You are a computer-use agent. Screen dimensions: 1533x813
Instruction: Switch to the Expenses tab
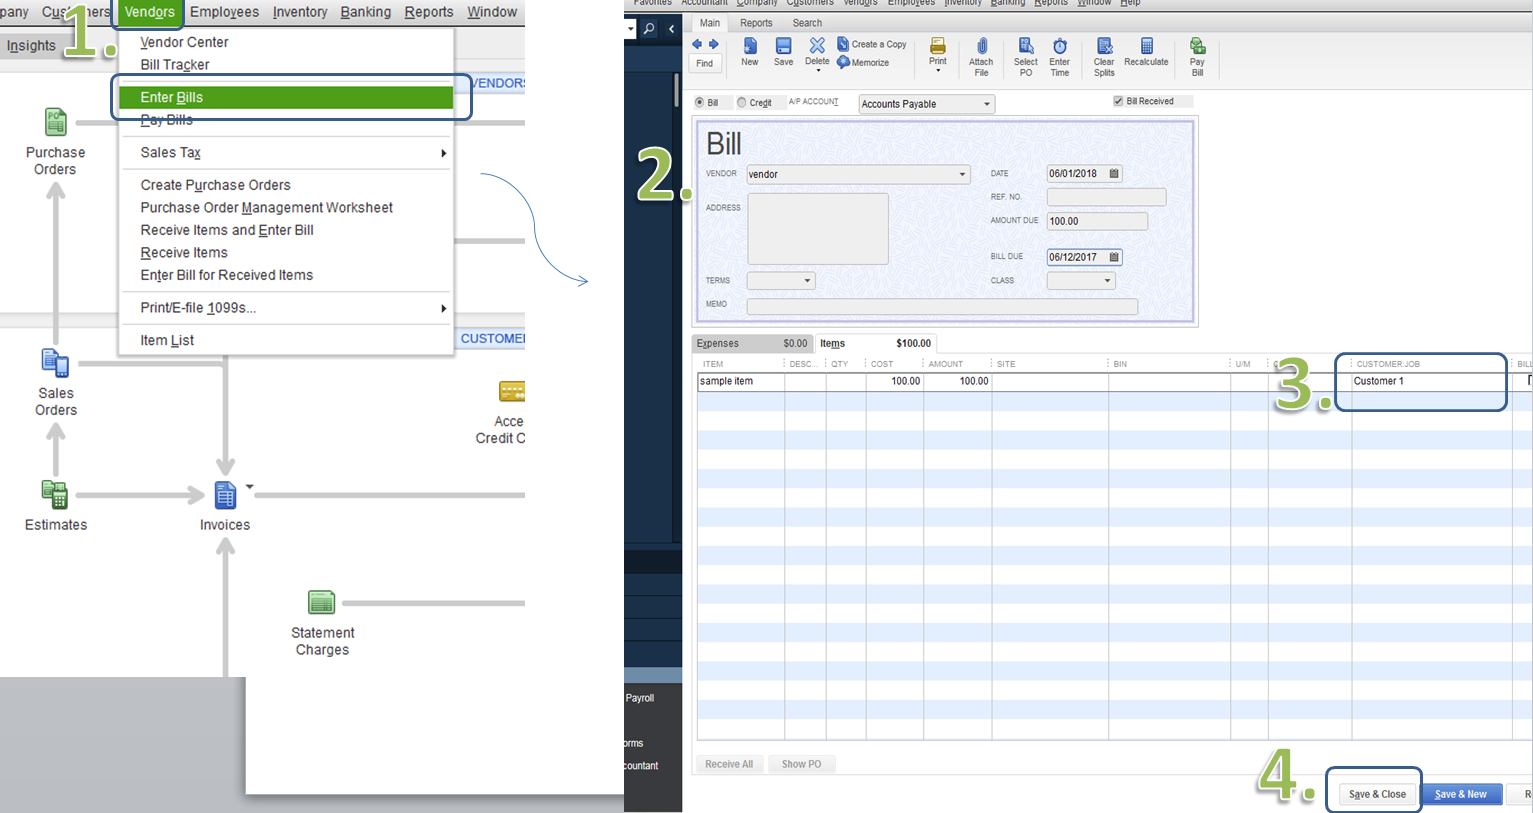click(753, 343)
